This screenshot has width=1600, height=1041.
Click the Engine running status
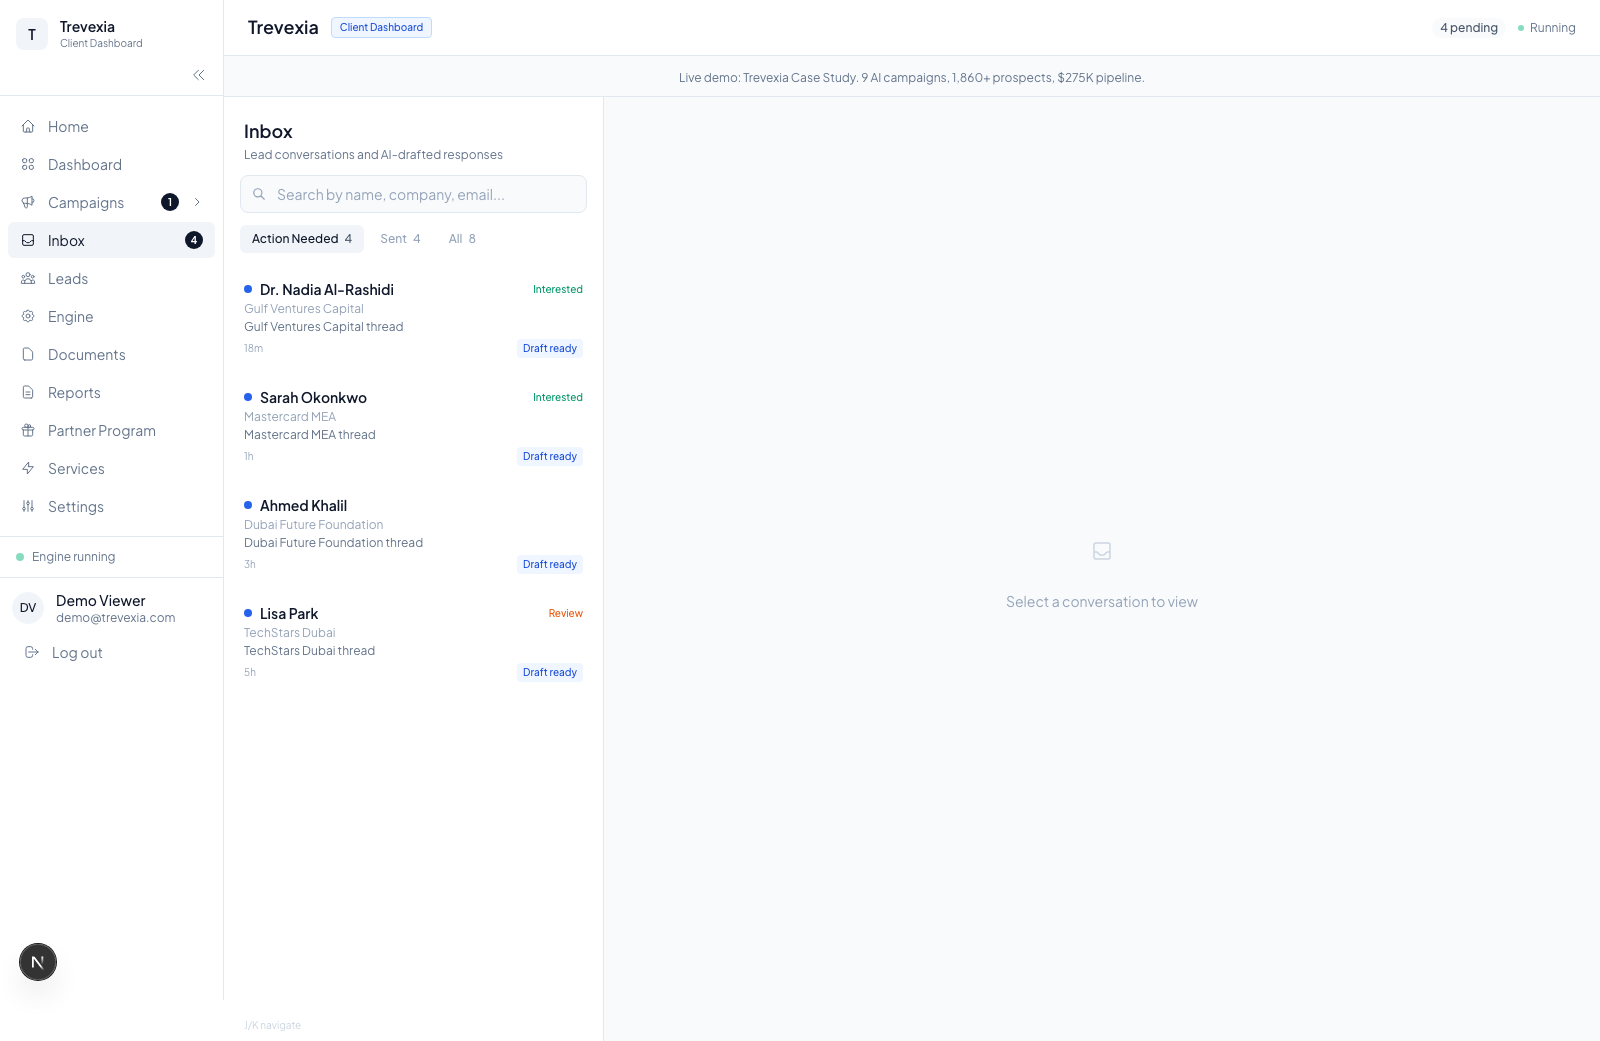click(66, 557)
